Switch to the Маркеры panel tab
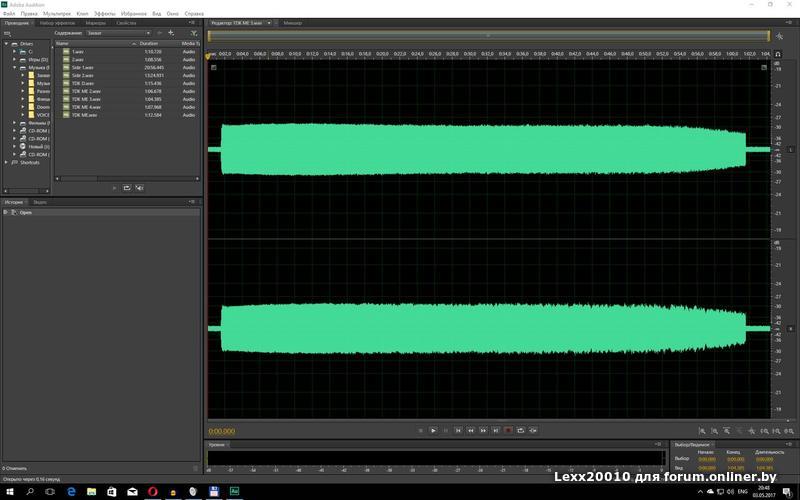 click(x=96, y=22)
